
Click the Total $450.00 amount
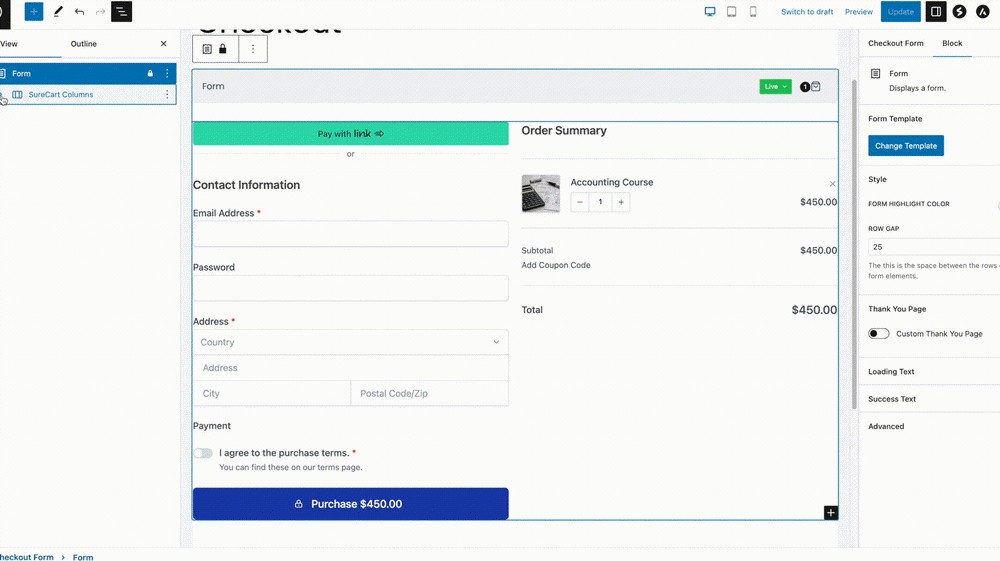[x=814, y=310]
